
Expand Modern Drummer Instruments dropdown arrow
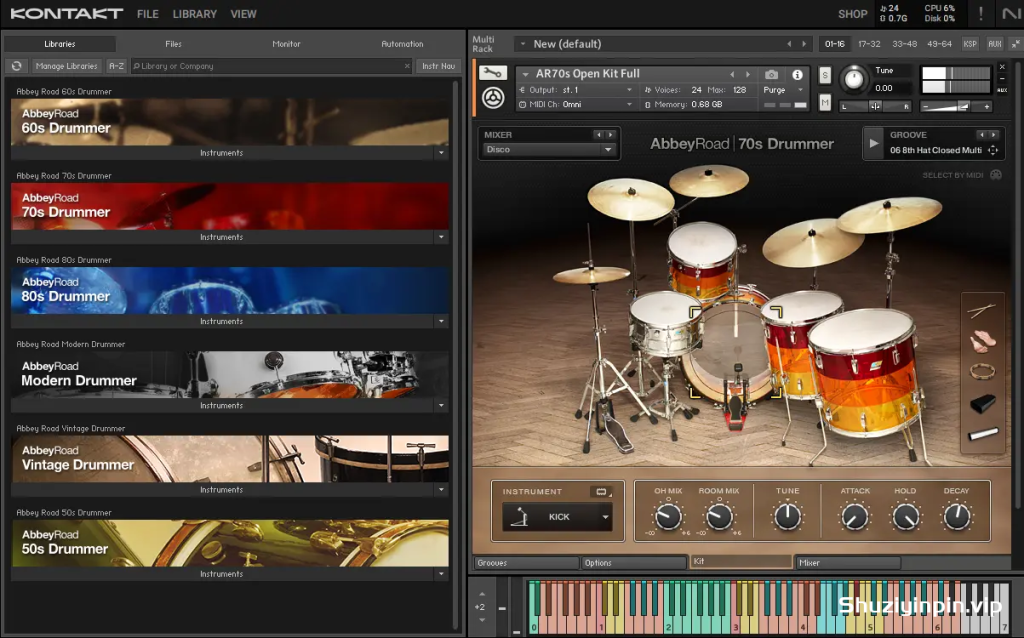[441, 406]
